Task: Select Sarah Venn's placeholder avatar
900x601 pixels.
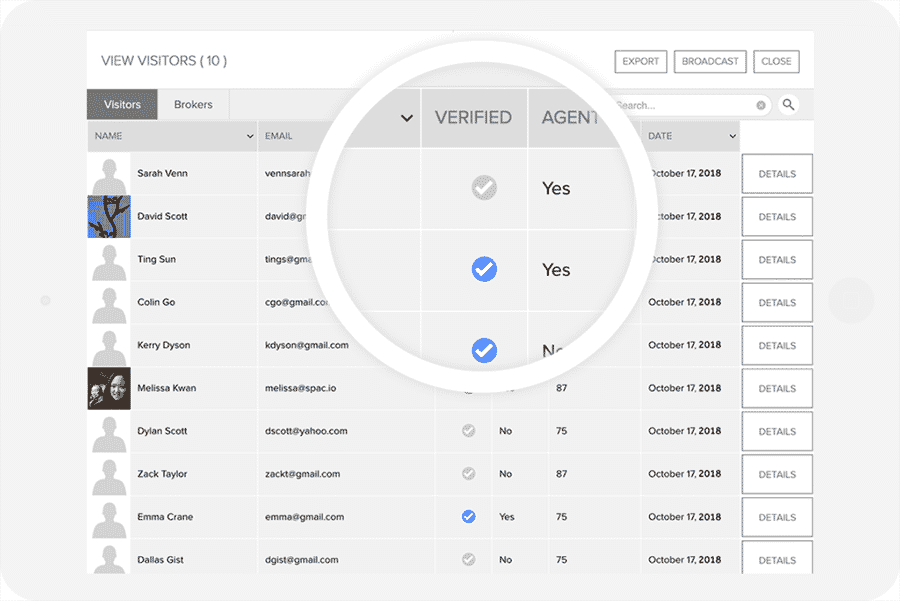Action: pyautogui.click(x=109, y=174)
